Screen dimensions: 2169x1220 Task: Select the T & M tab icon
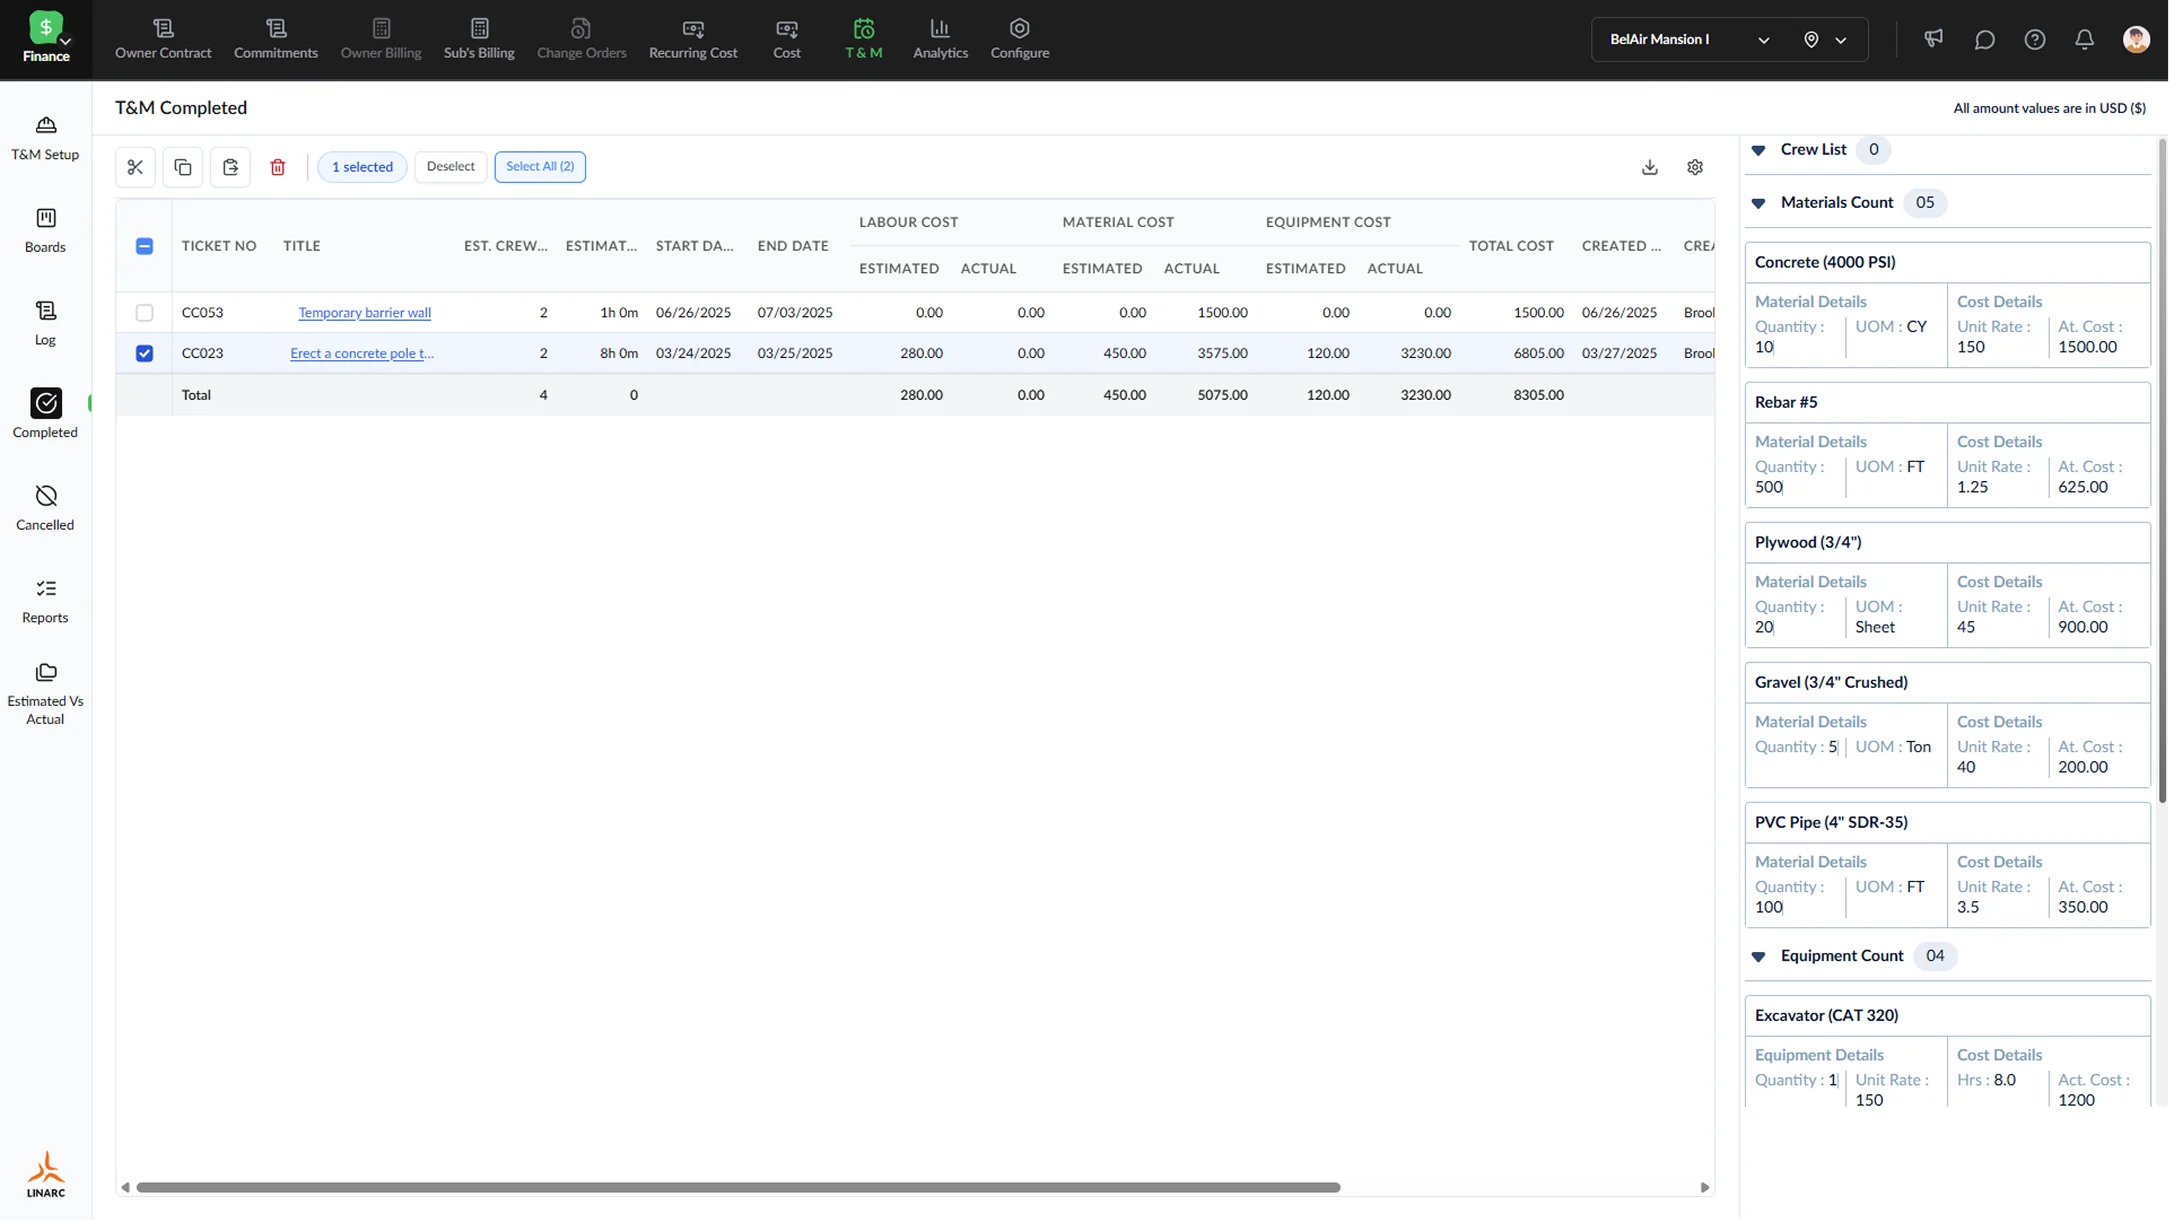(864, 29)
